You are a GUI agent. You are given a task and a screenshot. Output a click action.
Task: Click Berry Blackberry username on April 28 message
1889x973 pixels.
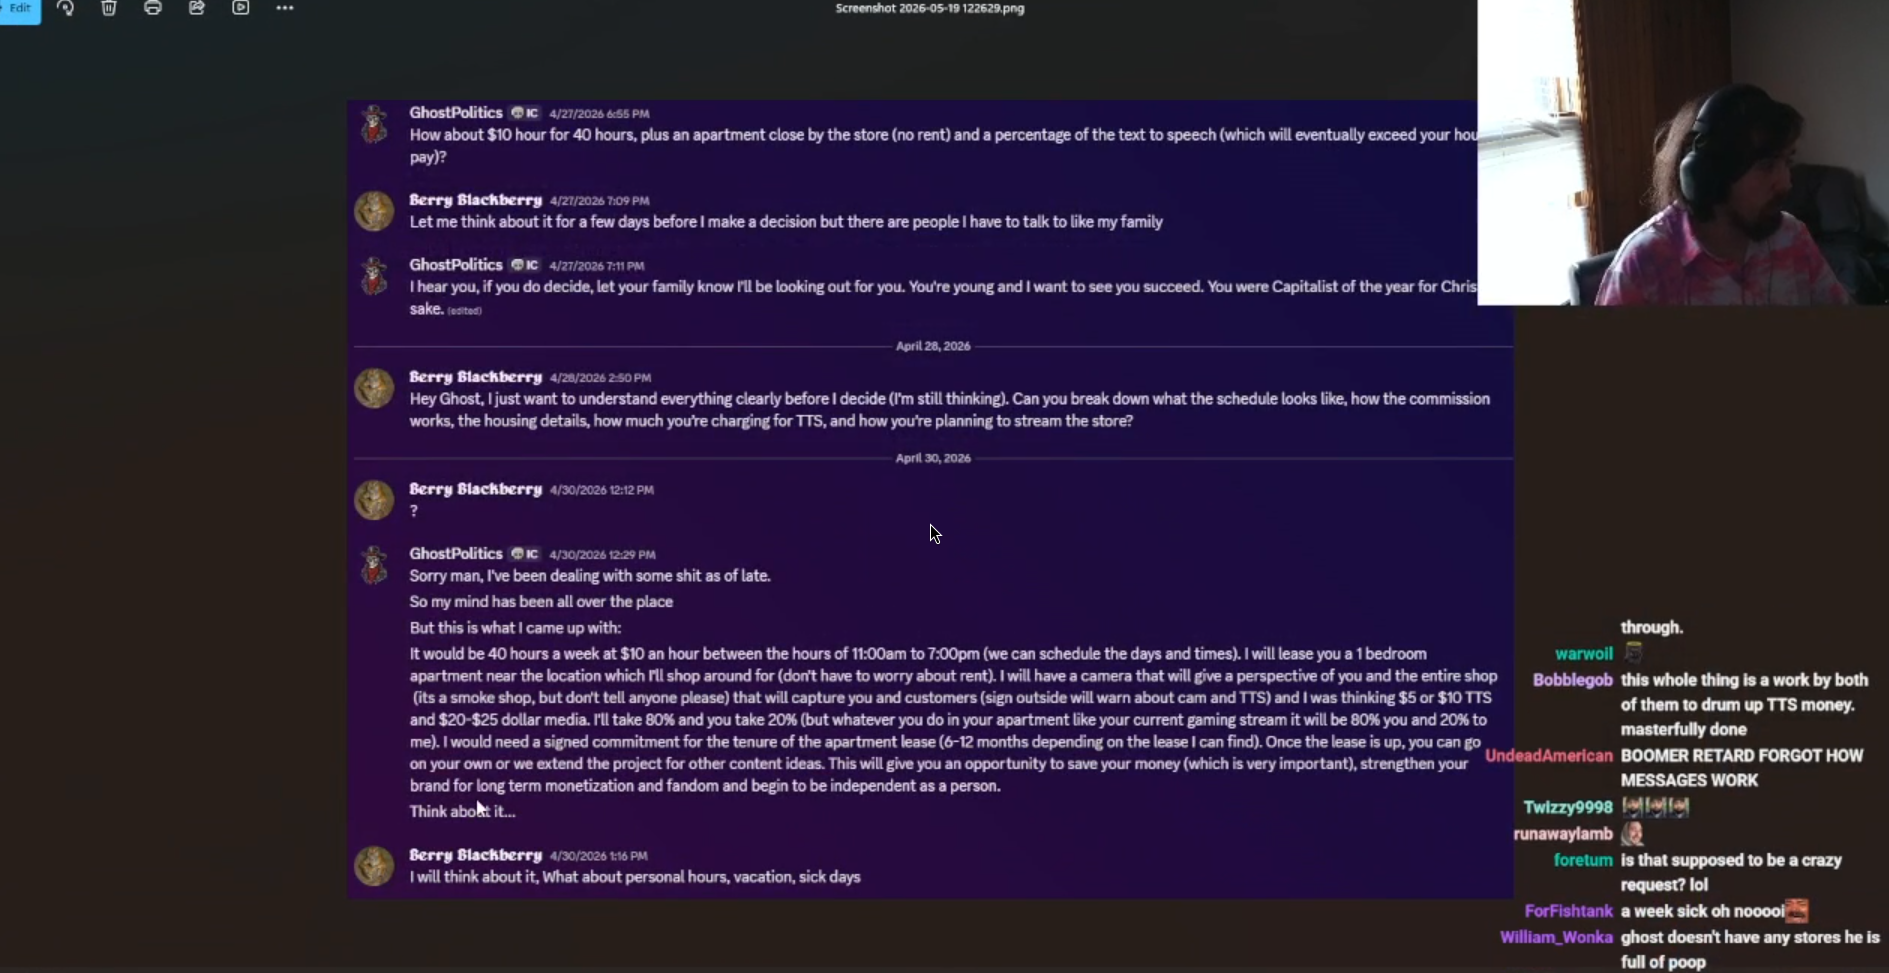click(476, 377)
